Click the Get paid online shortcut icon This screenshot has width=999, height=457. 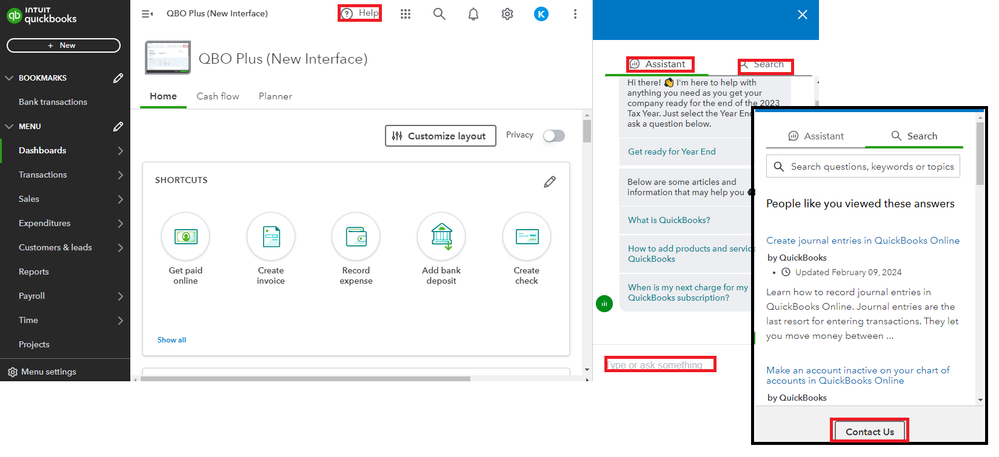pos(185,236)
